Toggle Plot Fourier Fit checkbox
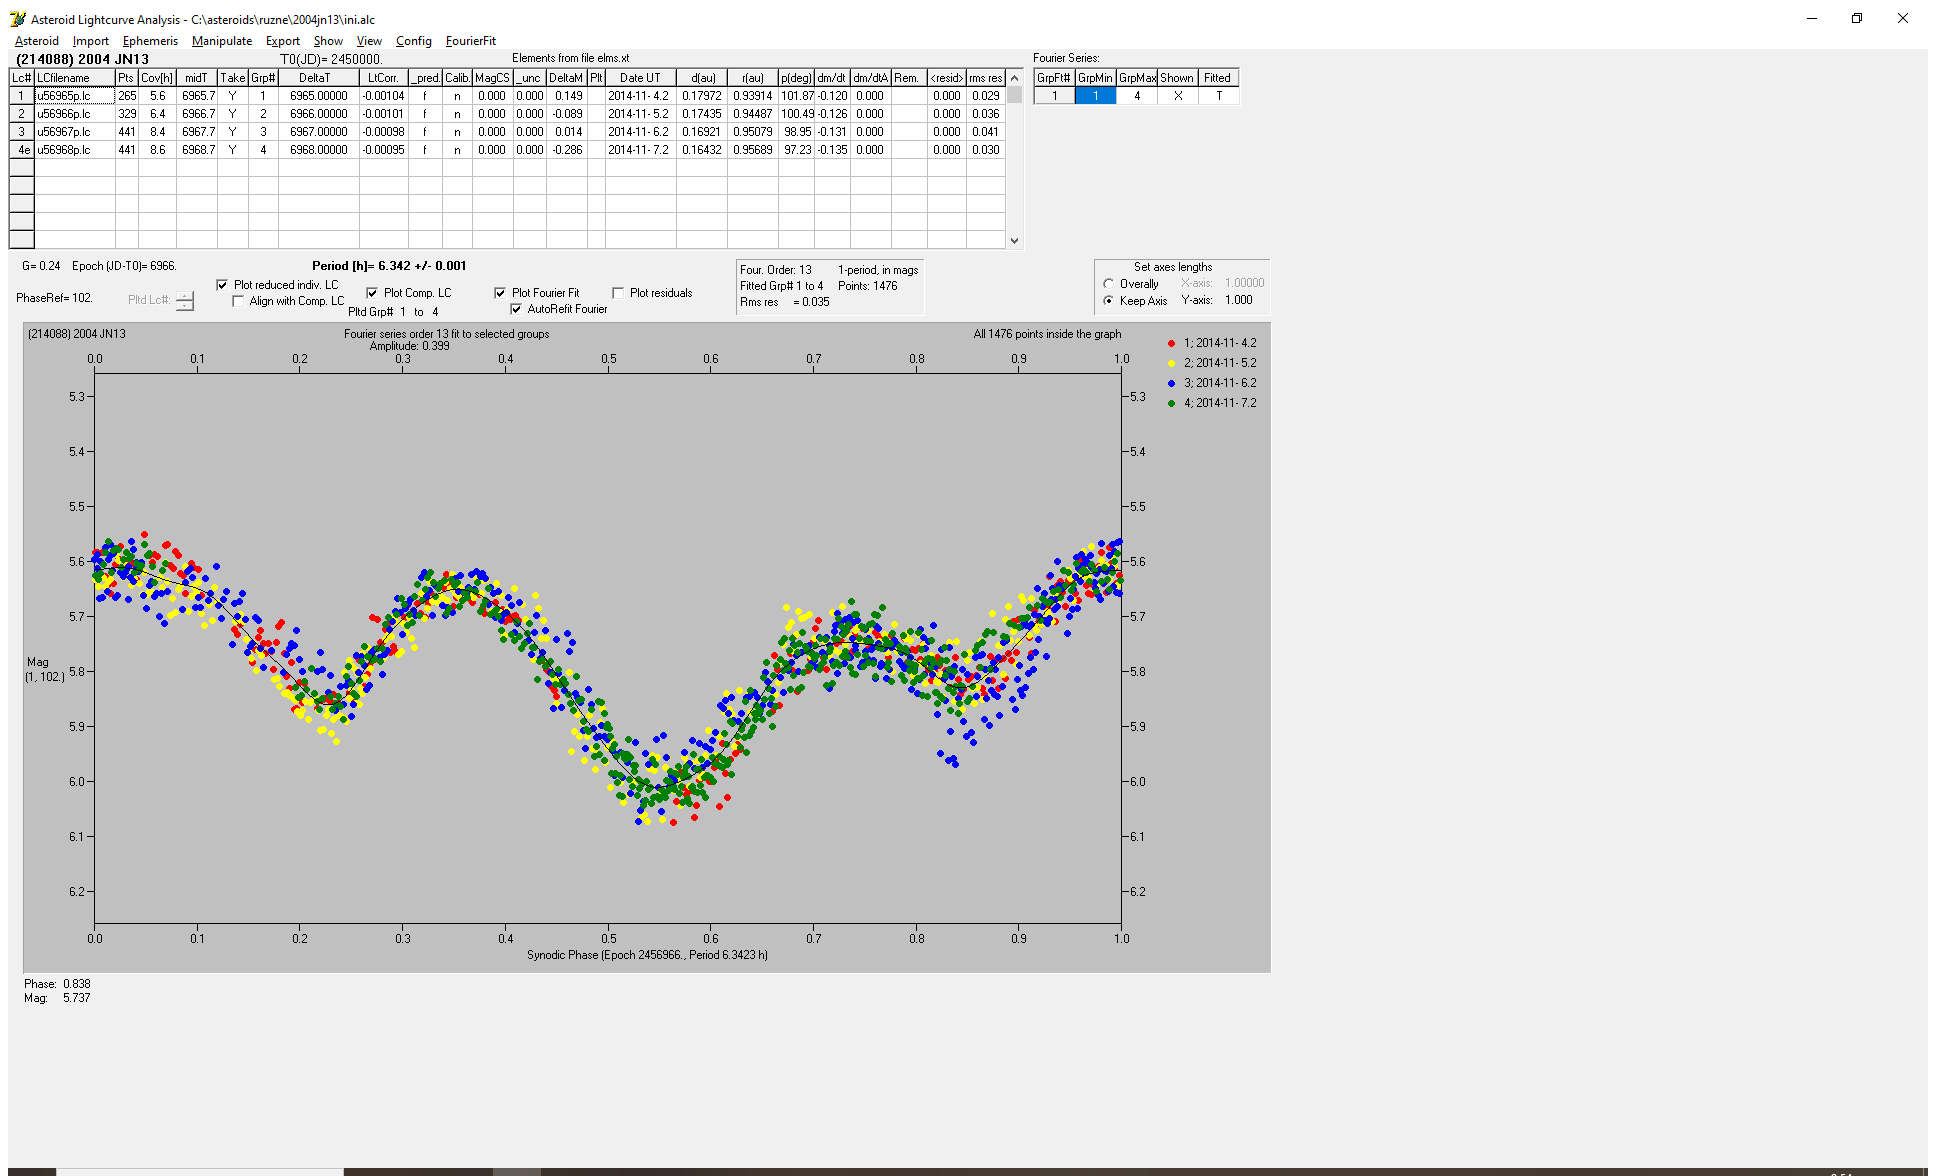The height and width of the screenshot is (1176, 1936). [x=500, y=293]
